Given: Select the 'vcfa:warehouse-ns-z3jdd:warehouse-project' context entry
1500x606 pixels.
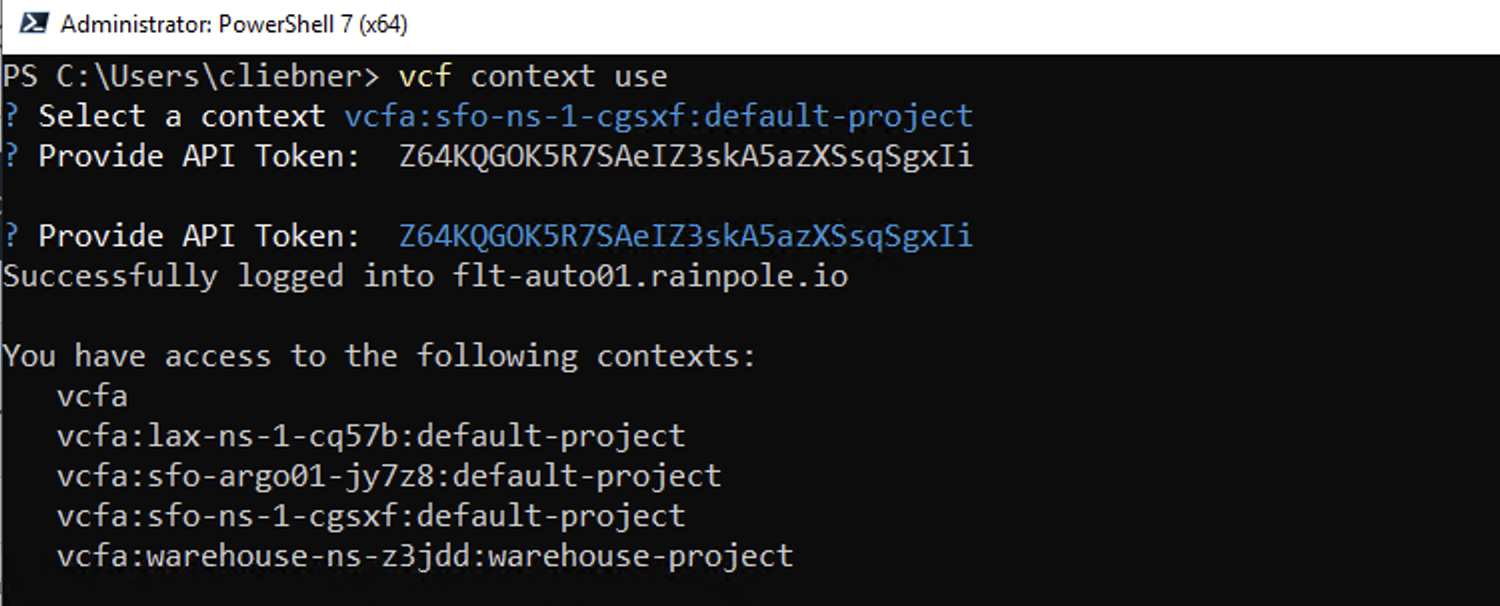Looking at the screenshot, I should (x=425, y=556).
